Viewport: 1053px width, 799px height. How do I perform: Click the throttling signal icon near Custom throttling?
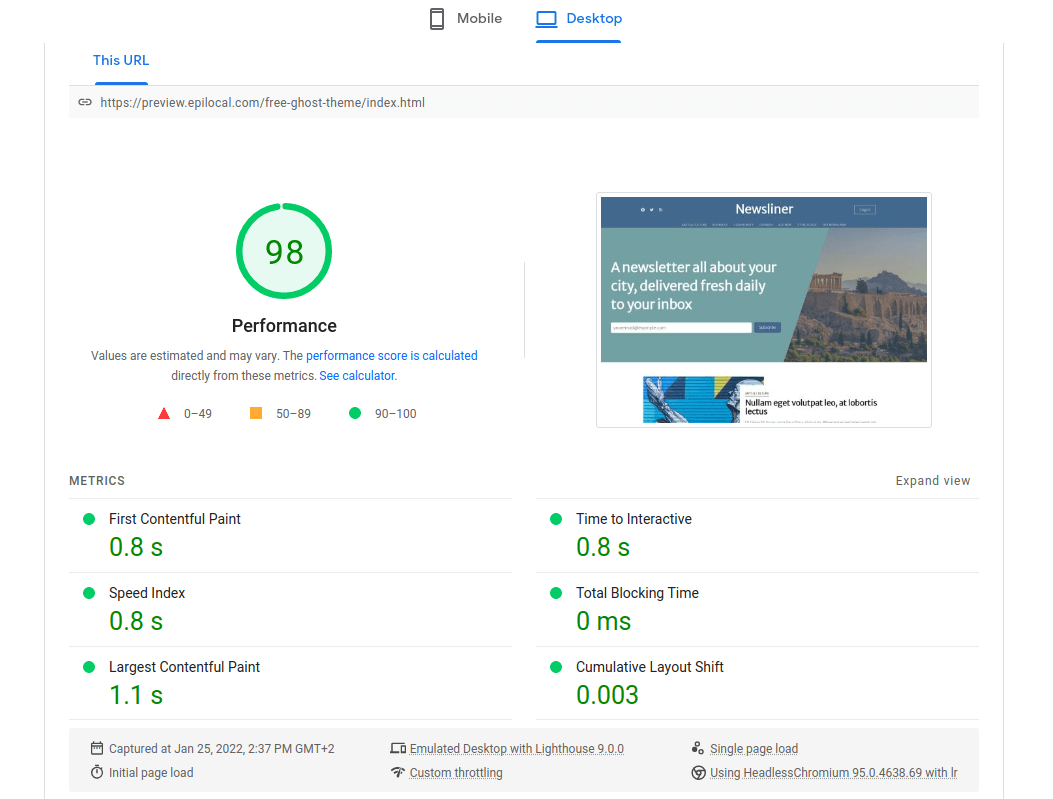pyautogui.click(x=397, y=772)
